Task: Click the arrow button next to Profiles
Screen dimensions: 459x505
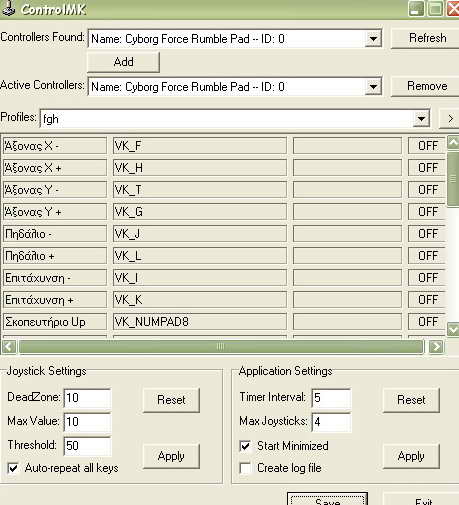Action: tap(450, 118)
